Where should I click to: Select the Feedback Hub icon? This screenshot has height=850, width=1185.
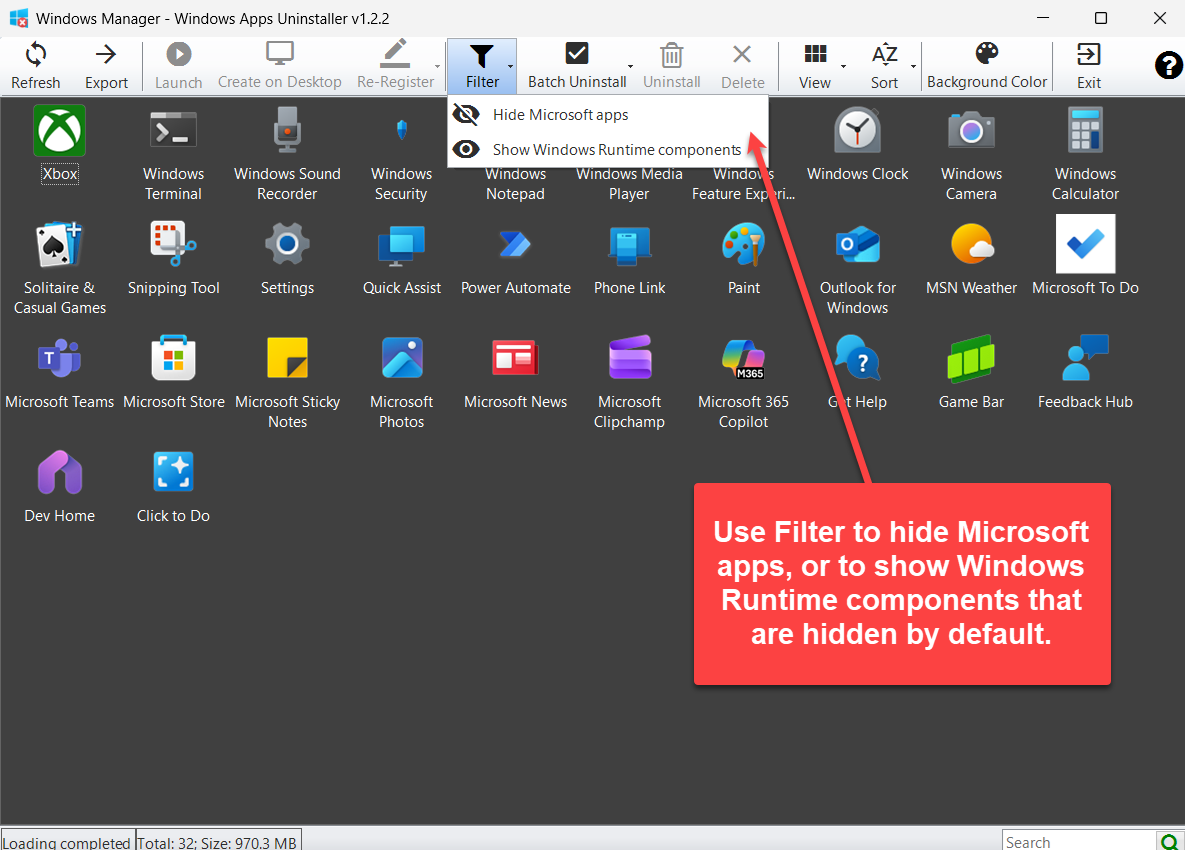1085,357
